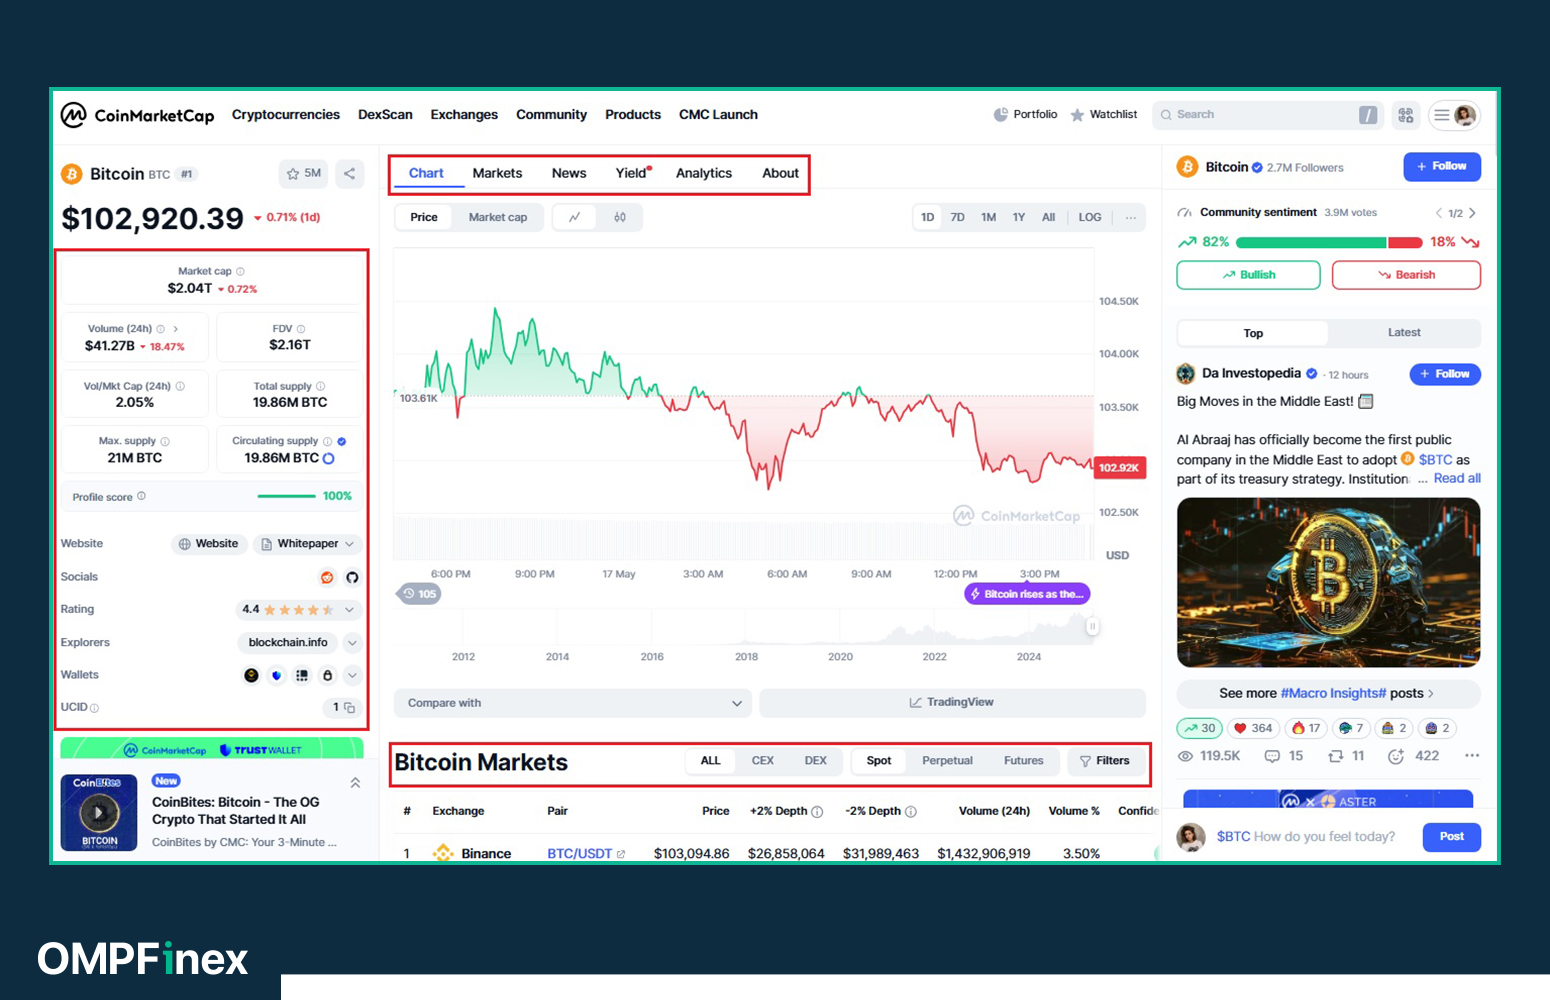The image size is (1550, 1000).
Task: Open the GitHub social icon
Action: point(352,577)
